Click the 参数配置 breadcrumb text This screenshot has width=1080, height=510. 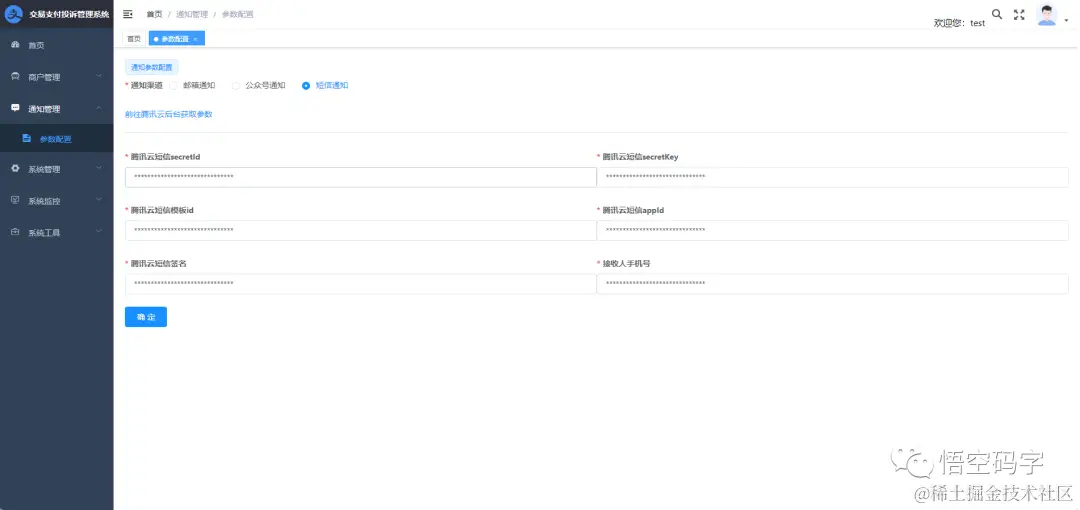[238, 14]
